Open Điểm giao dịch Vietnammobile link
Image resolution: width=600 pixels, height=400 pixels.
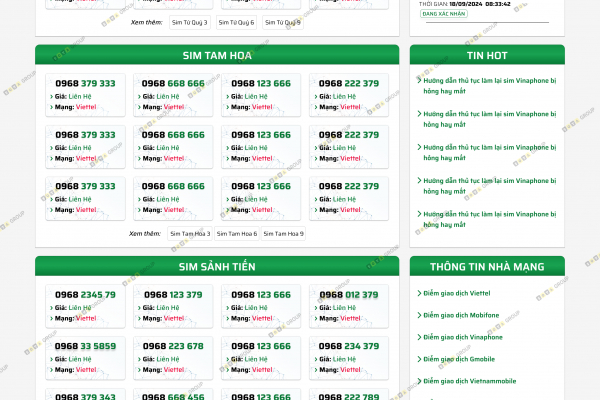click(470, 381)
